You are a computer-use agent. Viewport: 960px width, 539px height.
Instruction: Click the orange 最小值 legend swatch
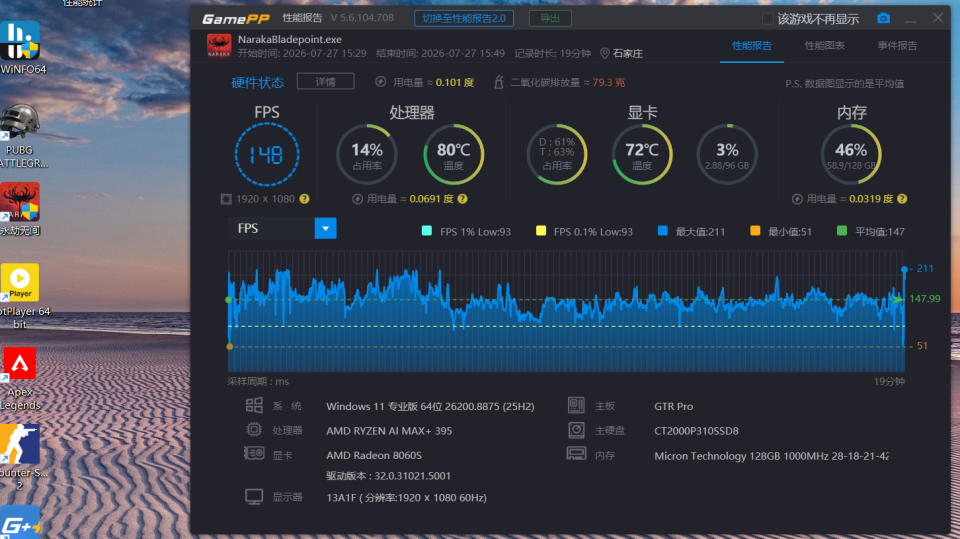coord(755,231)
